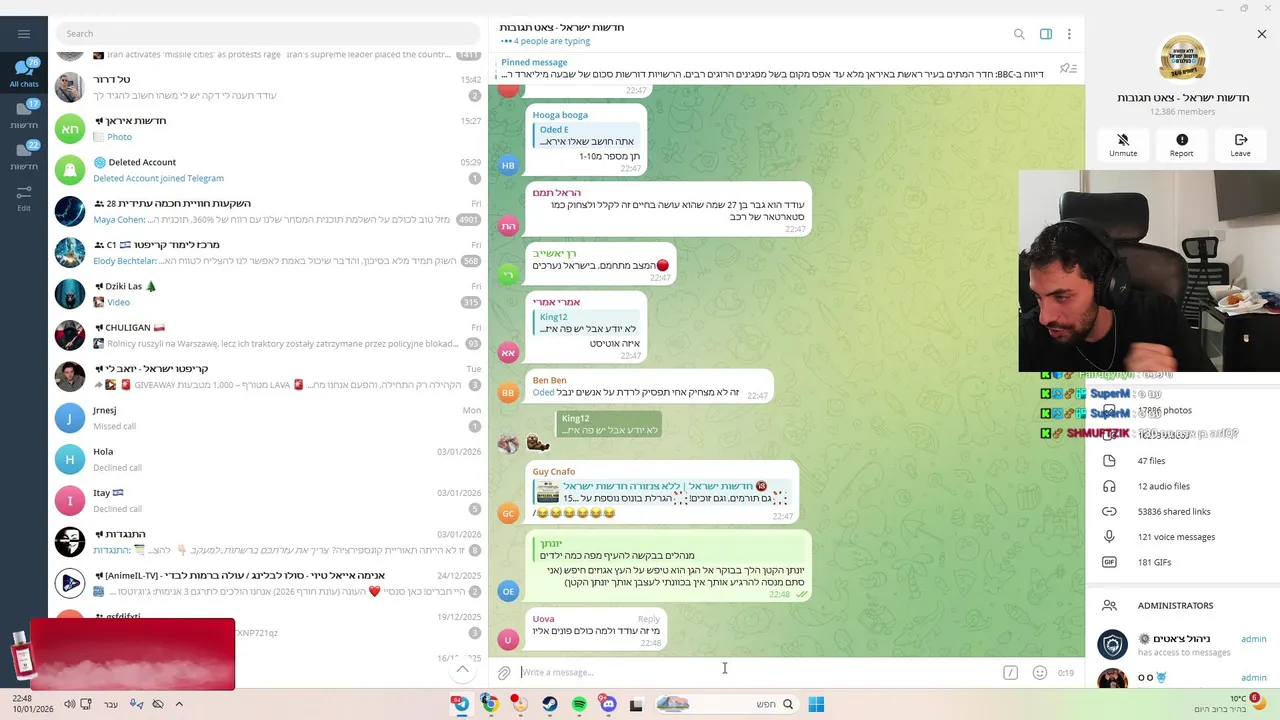The width and height of the screenshot is (1280, 720).
Task: Open the 53836 shared links row
Action: [x=1183, y=511]
